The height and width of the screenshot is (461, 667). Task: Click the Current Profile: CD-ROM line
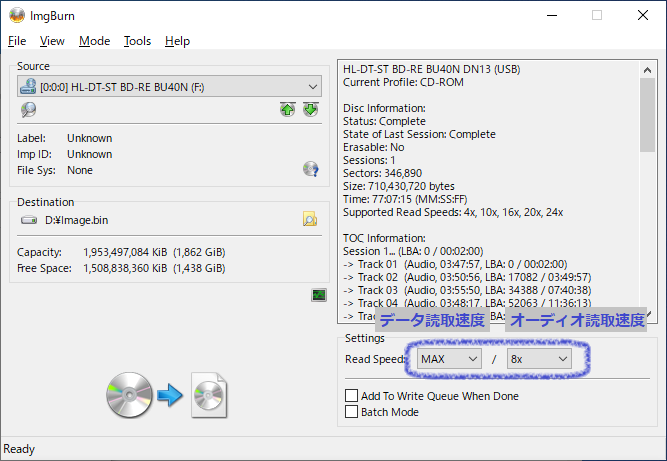pyautogui.click(x=403, y=82)
